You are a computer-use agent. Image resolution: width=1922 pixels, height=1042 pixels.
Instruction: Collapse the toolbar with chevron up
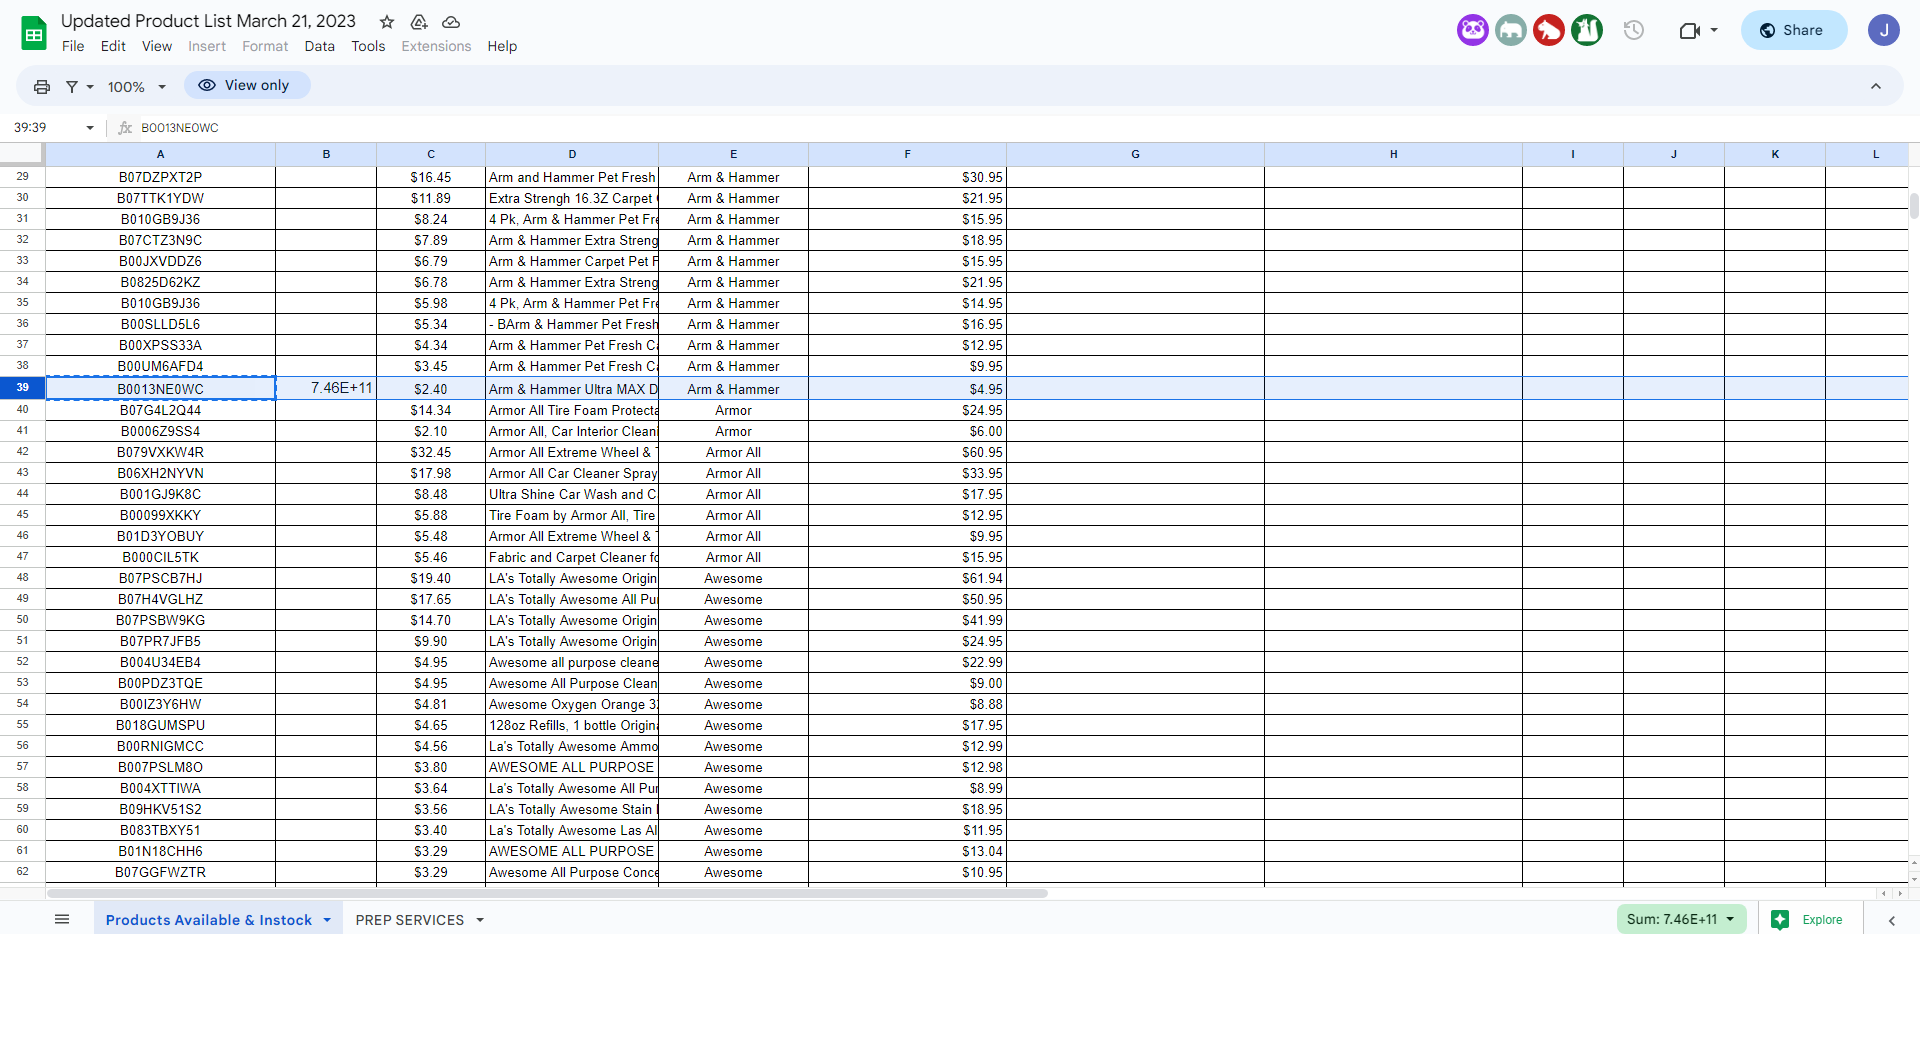coord(1876,87)
